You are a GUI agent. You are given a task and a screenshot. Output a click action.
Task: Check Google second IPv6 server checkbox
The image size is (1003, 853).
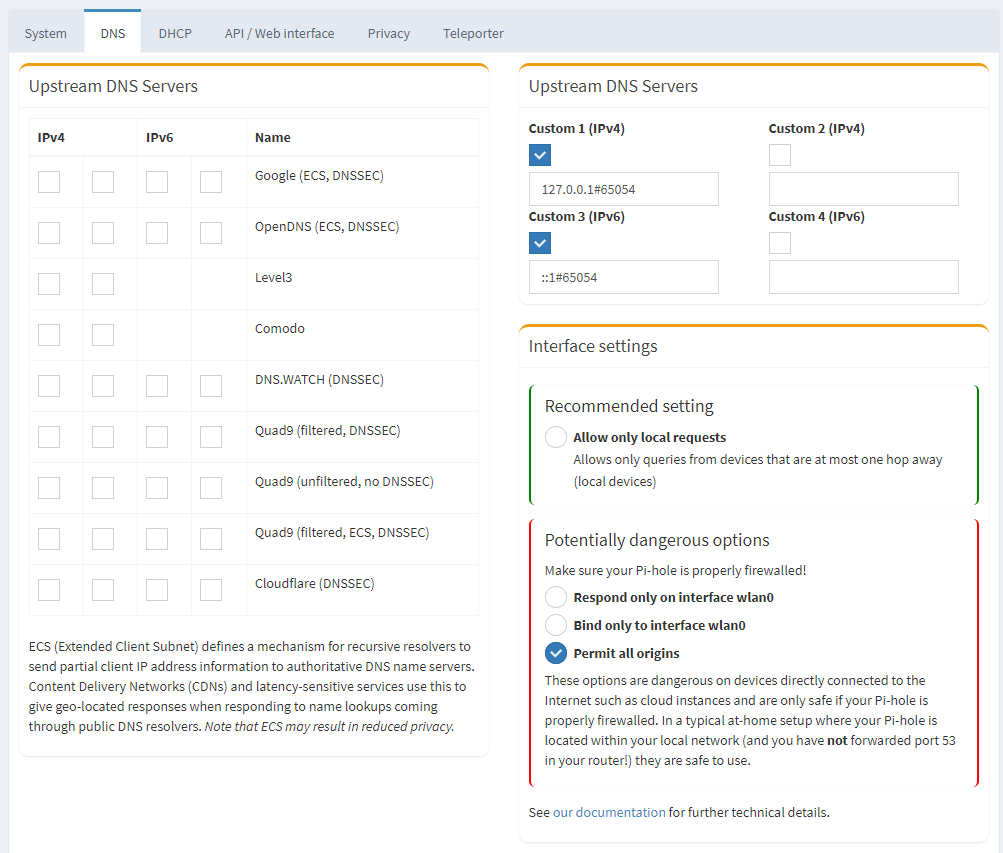coord(211,182)
